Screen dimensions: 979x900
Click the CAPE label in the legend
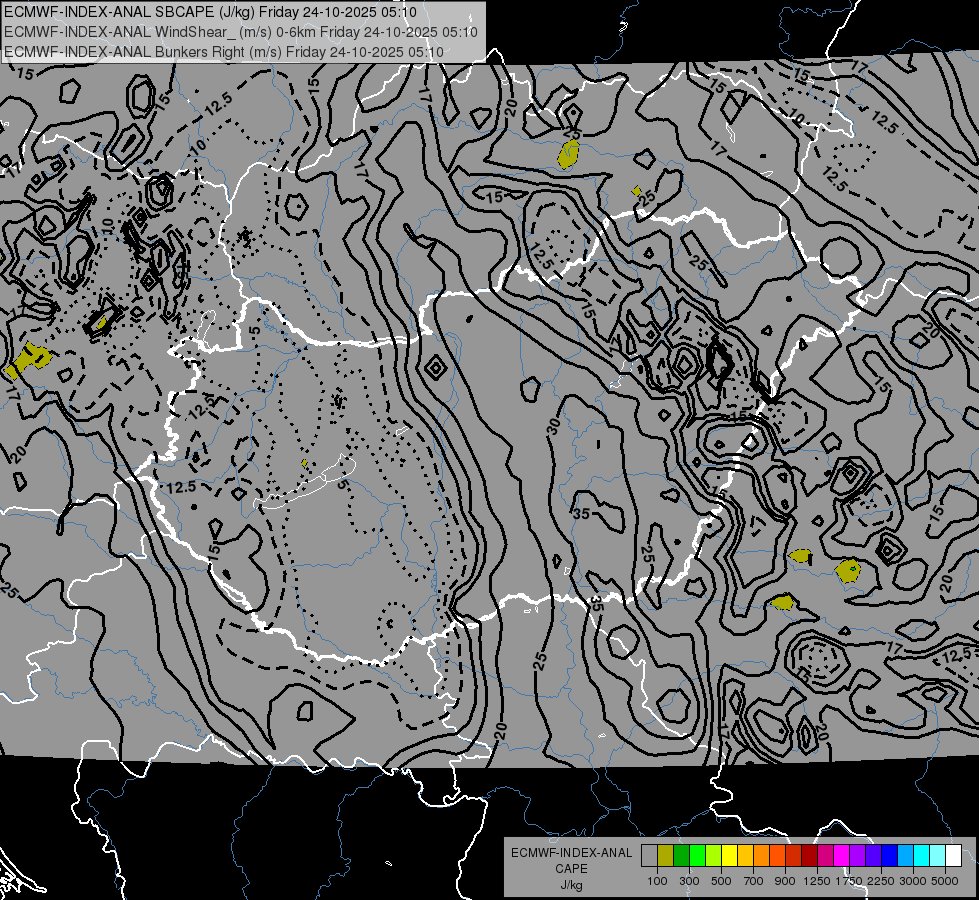point(571,869)
